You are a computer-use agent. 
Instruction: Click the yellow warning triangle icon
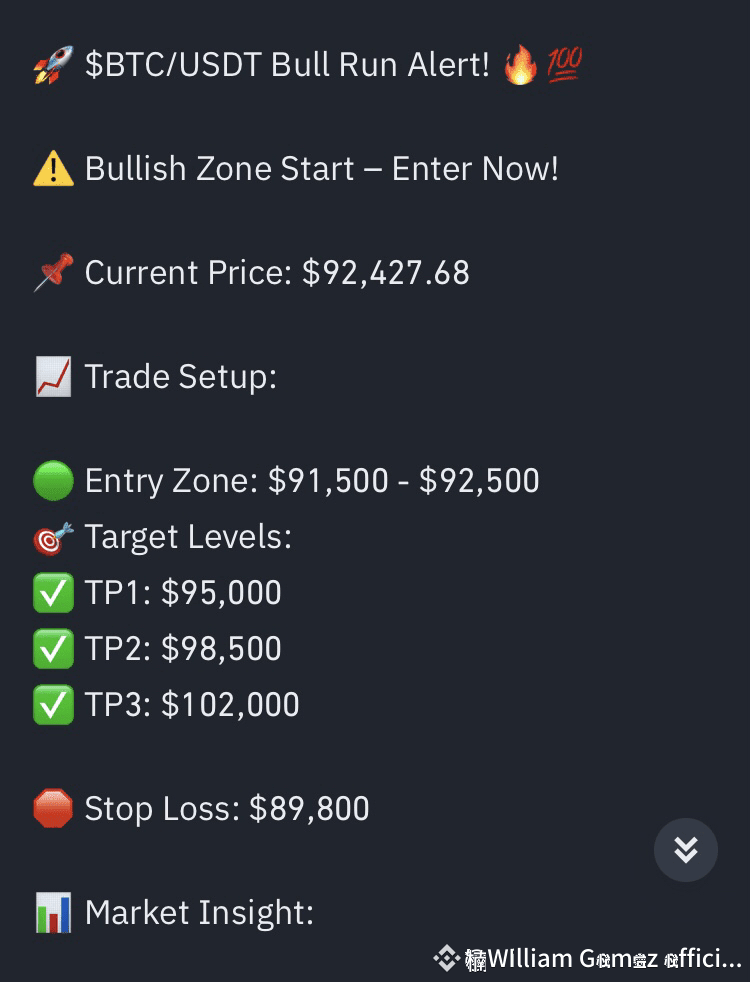pyautogui.click(x=53, y=169)
